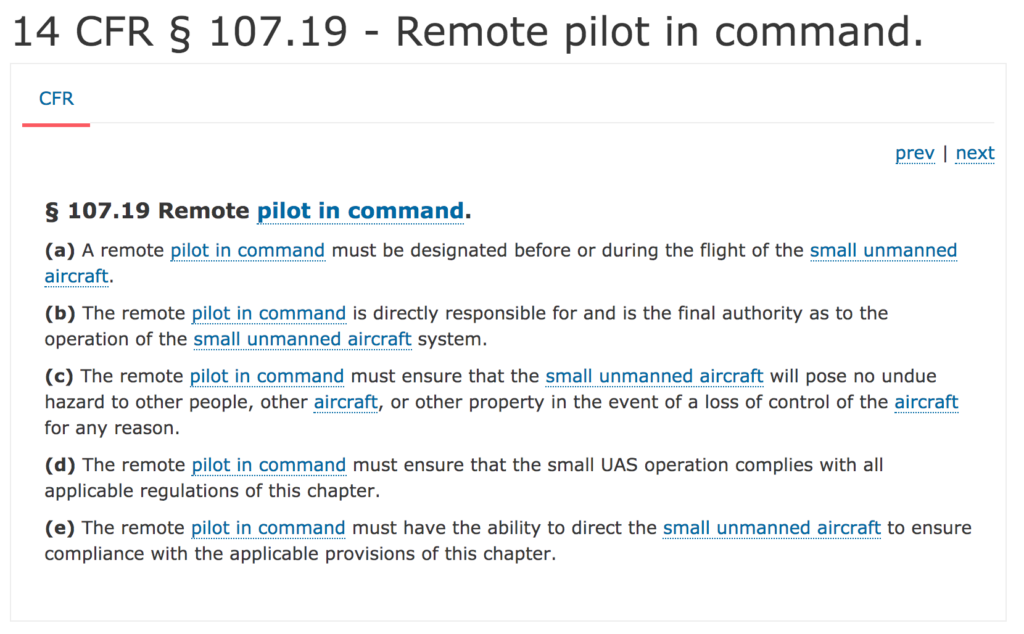Image resolution: width=1024 pixels, height=634 pixels.
Task: Click the bold "(e)" paragraph label
Action: pos(60,528)
